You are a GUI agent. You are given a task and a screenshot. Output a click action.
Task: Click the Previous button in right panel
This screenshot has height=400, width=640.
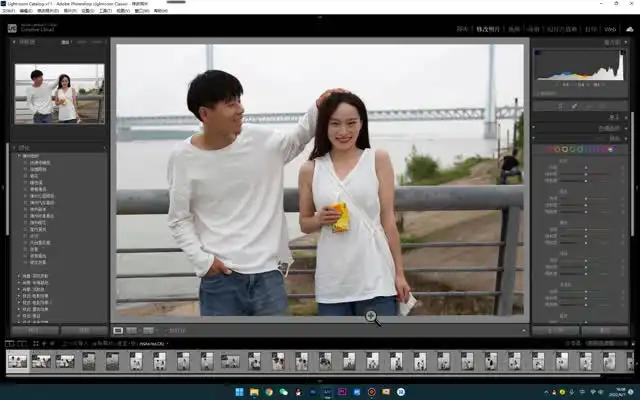(555, 330)
